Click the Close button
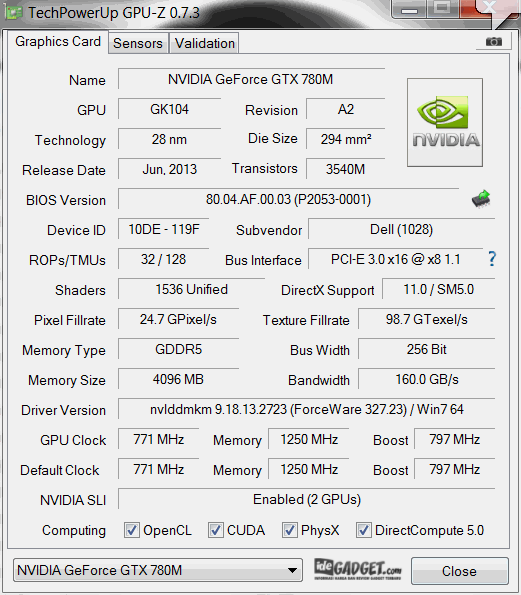The width and height of the screenshot is (521, 595). pos(460,571)
